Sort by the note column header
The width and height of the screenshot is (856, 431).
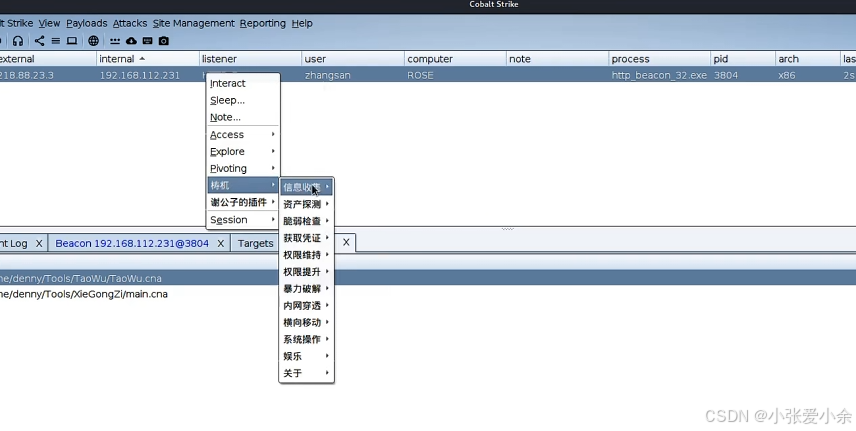557,59
